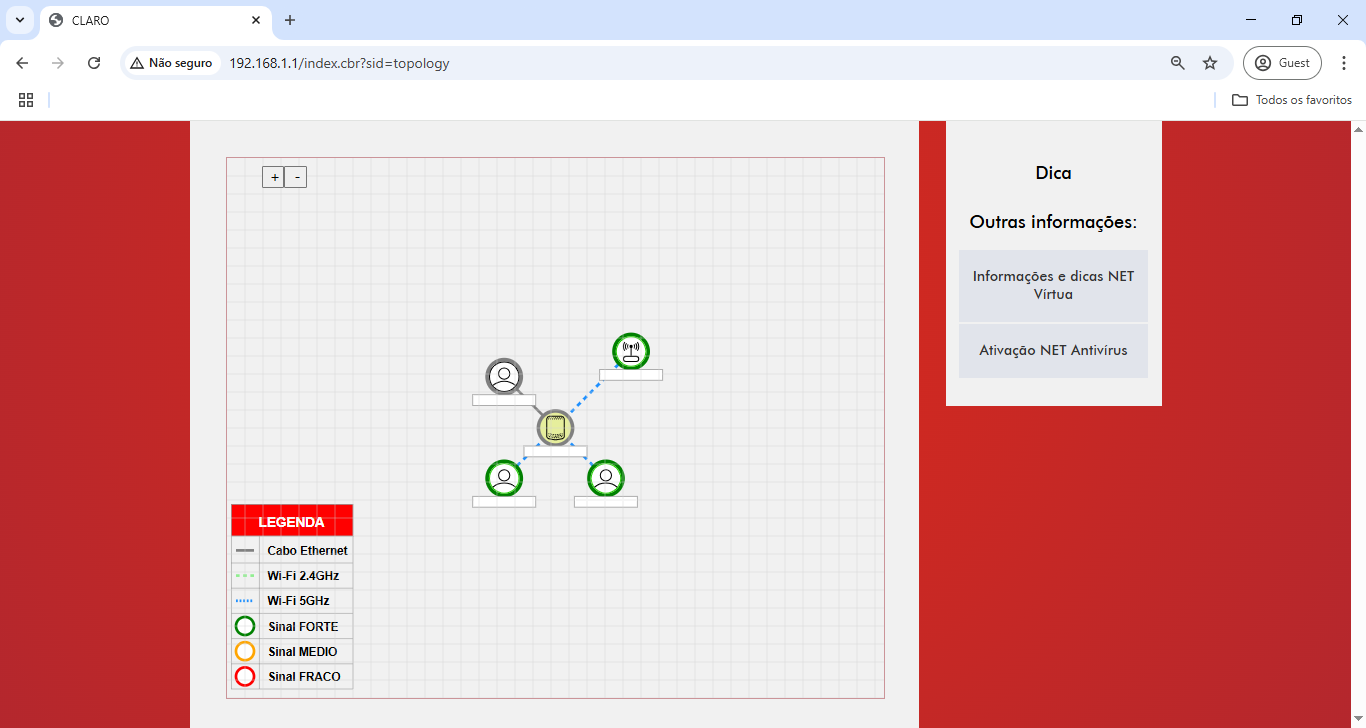Viewport: 1366px width, 728px height.
Task: Open Todos os favoritos folder
Action: point(1292,100)
